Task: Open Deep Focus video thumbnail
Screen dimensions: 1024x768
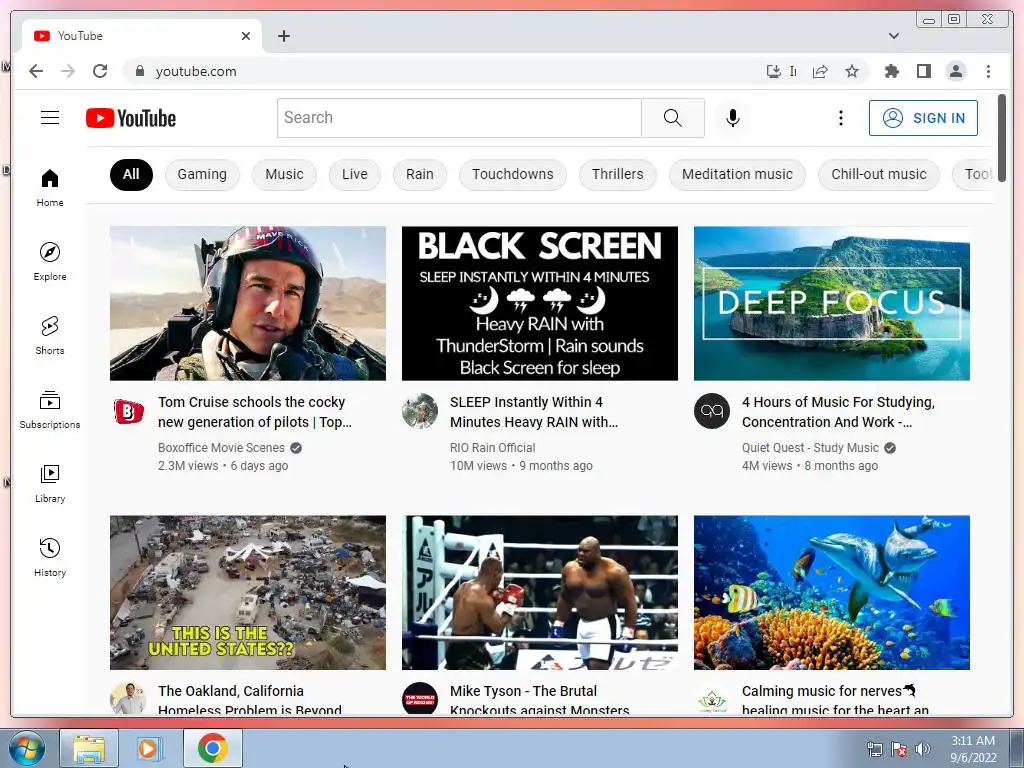Action: (x=831, y=303)
